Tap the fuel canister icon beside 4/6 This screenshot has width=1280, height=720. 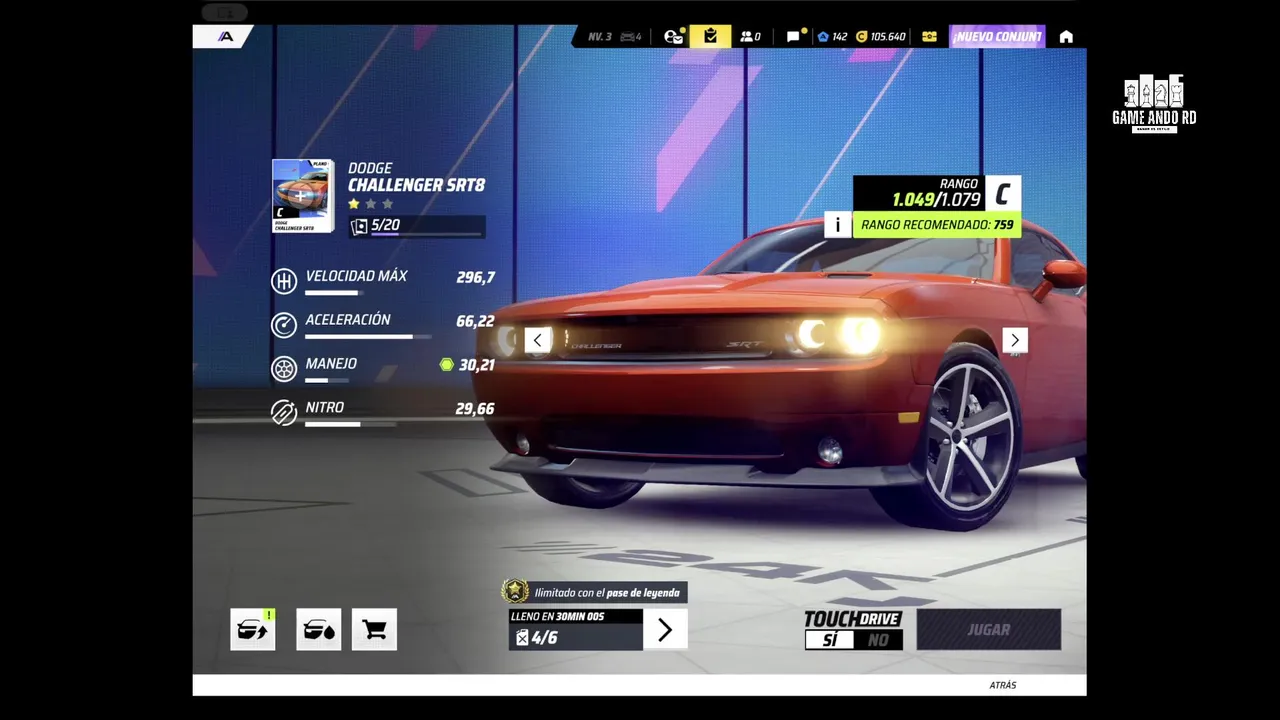coord(522,638)
